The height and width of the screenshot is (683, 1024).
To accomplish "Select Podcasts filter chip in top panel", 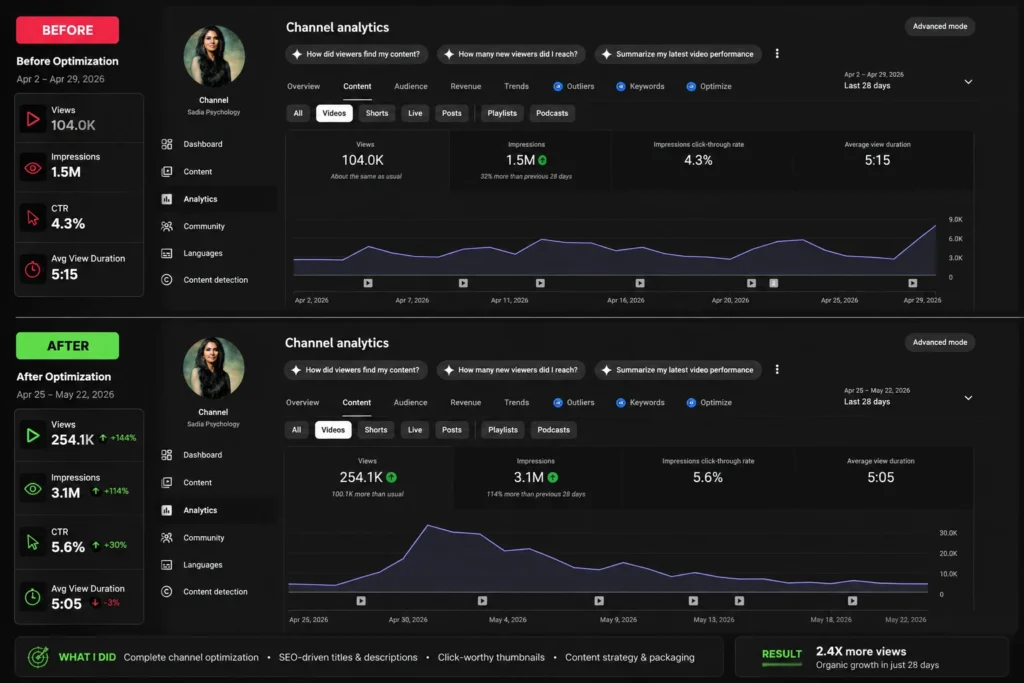I will 552,113.
